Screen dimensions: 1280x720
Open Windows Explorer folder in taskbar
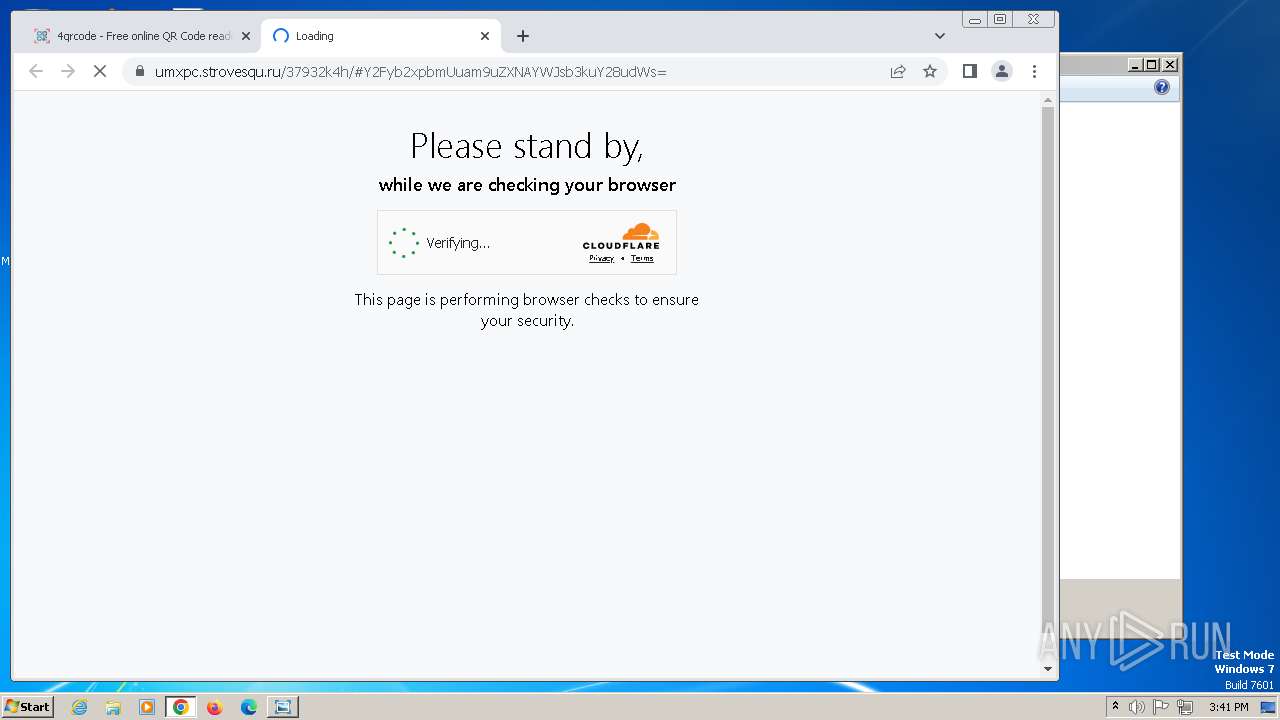[x=113, y=707]
